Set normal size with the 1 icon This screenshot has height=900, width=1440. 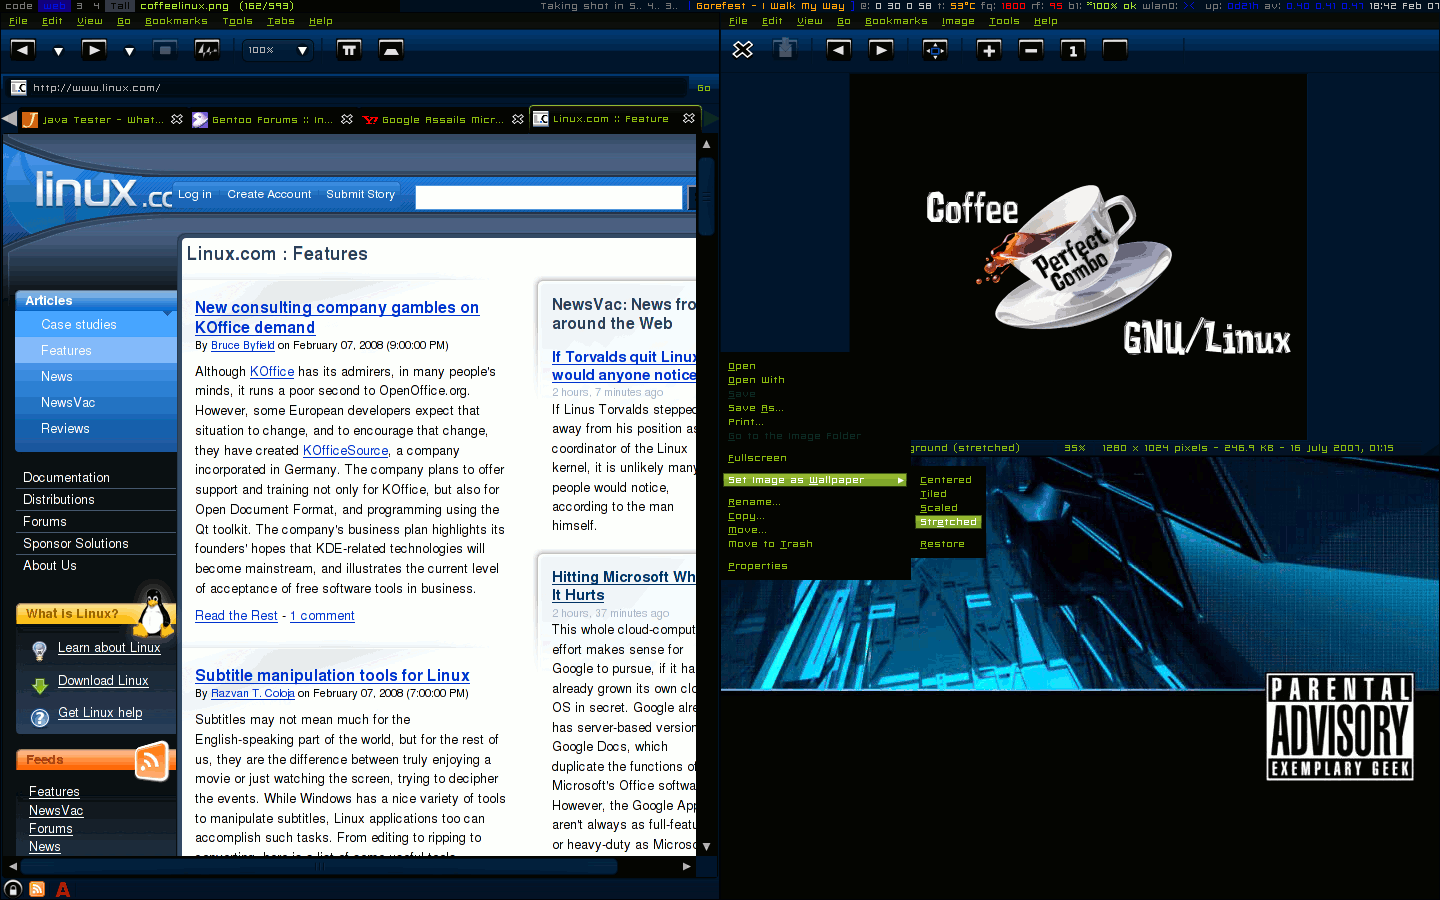[x=1073, y=49]
